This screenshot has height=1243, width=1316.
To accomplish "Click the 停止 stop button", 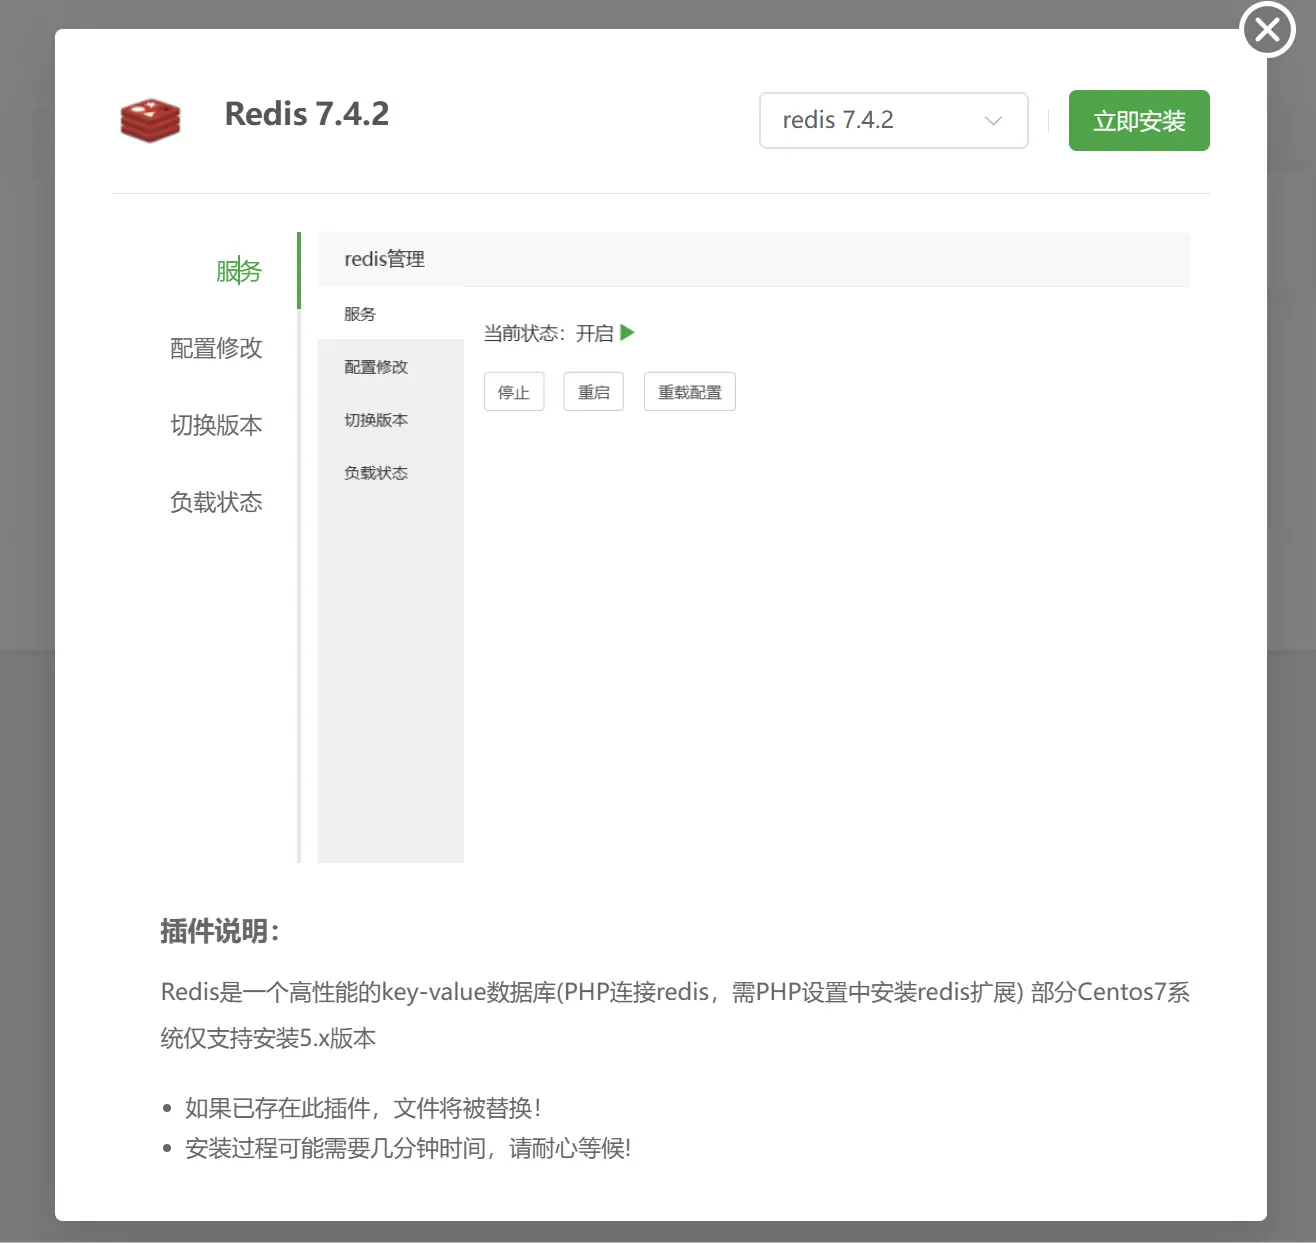I will tap(514, 392).
